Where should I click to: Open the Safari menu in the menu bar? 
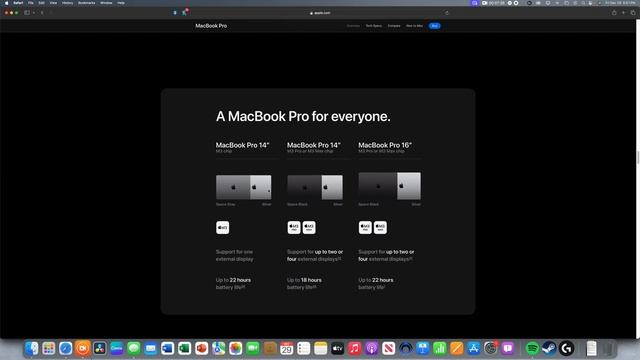tap(18, 3)
